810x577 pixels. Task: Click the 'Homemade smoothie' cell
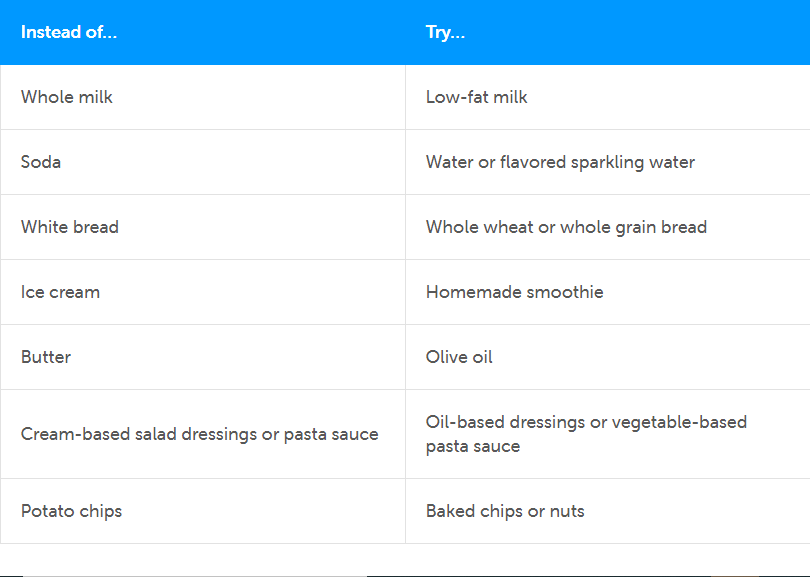pos(515,292)
